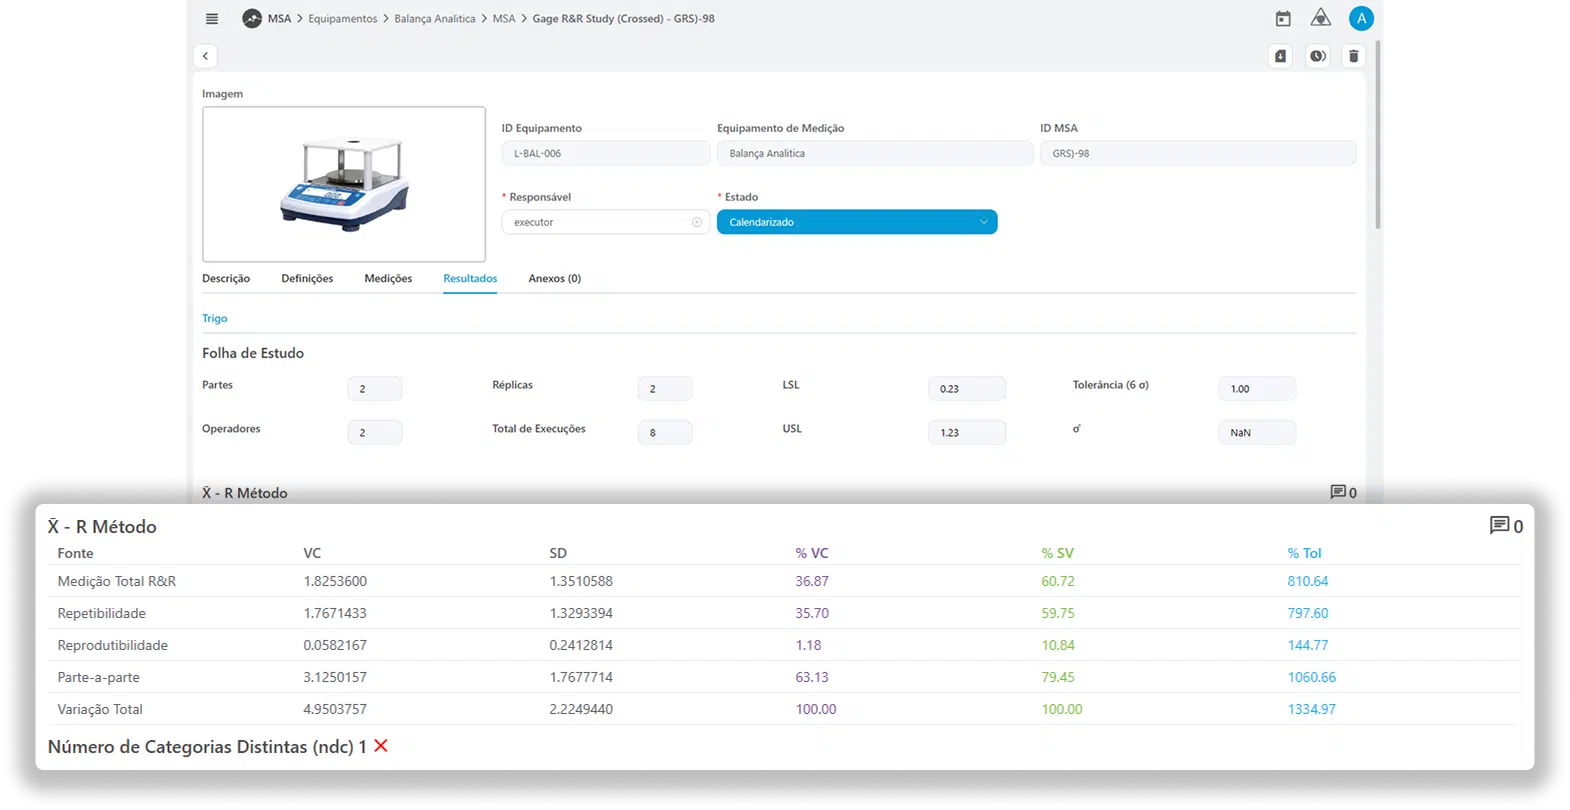Open the Anexos (0) tab
Screen dimensions: 1570x810
(x=555, y=279)
